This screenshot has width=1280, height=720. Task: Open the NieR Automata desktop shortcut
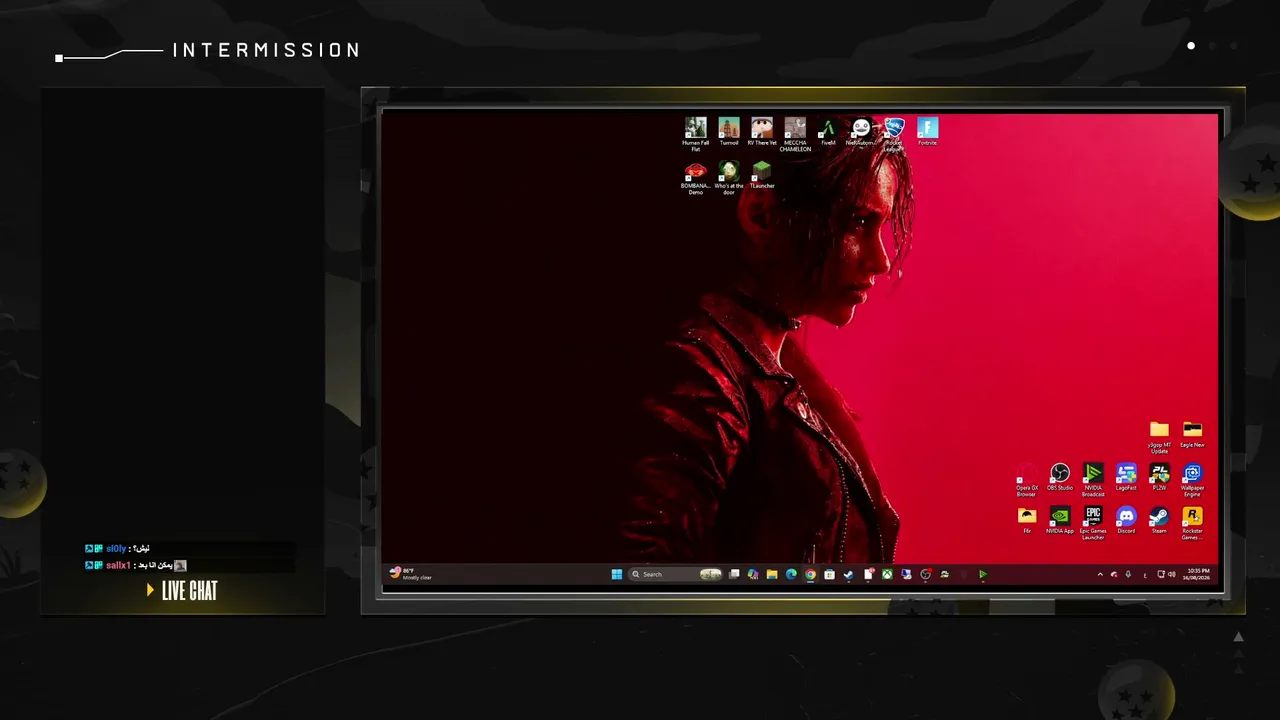861,131
